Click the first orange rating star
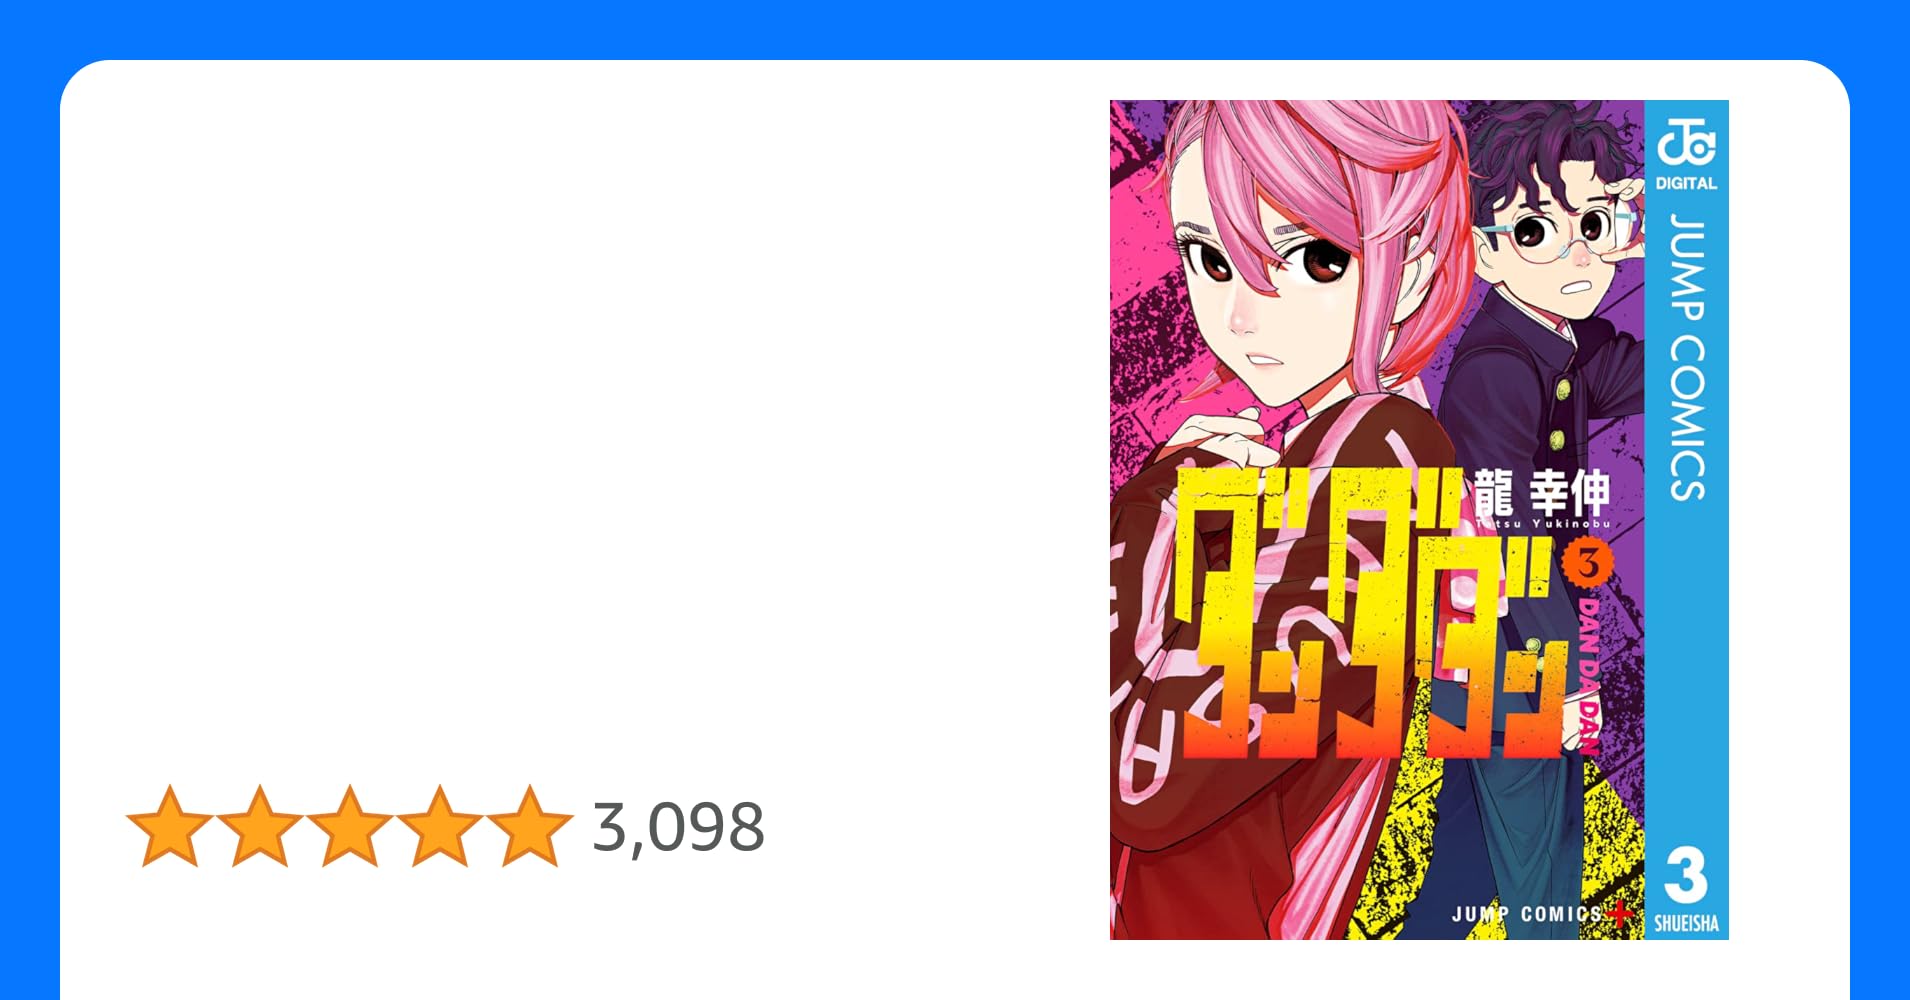Image resolution: width=1910 pixels, height=1000 pixels. (x=170, y=826)
